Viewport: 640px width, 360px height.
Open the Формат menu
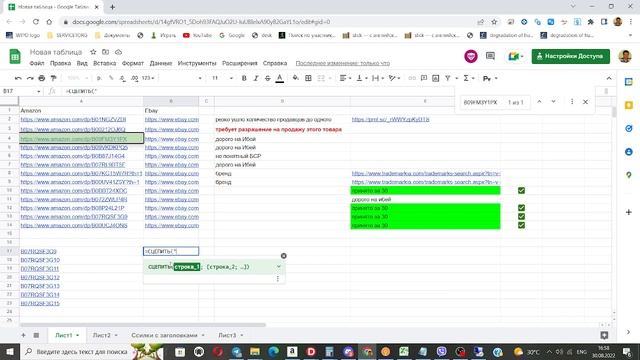(133, 63)
